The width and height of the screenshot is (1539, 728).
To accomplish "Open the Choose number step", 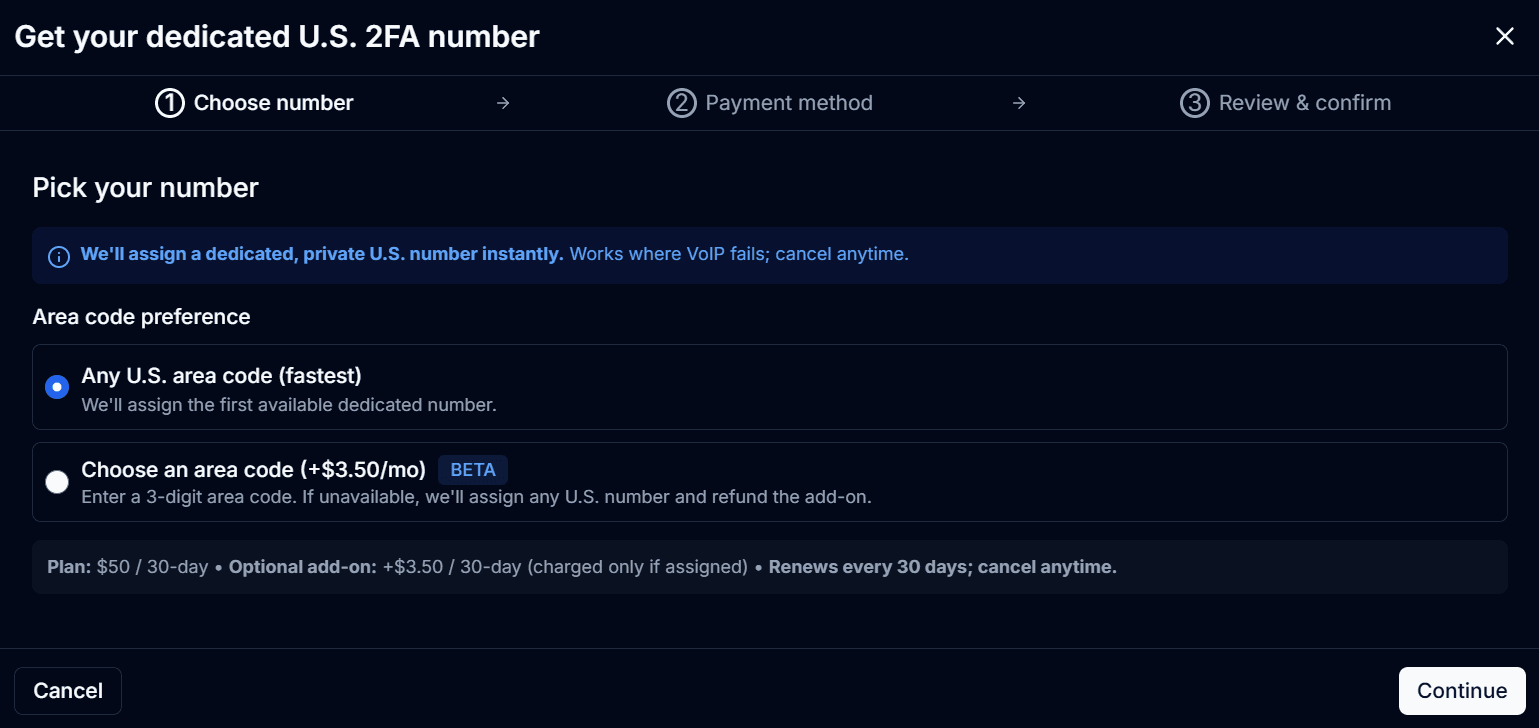I will [x=254, y=102].
